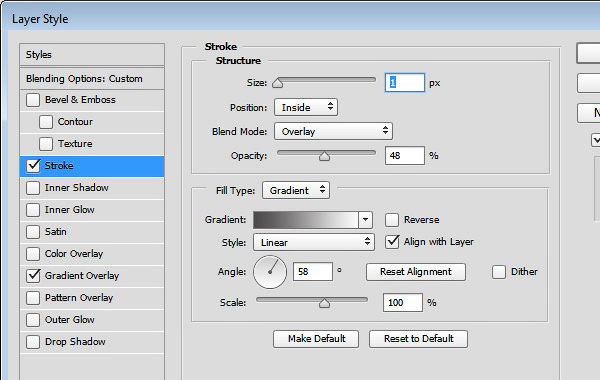Open the gradient picker arrow

(x=365, y=220)
